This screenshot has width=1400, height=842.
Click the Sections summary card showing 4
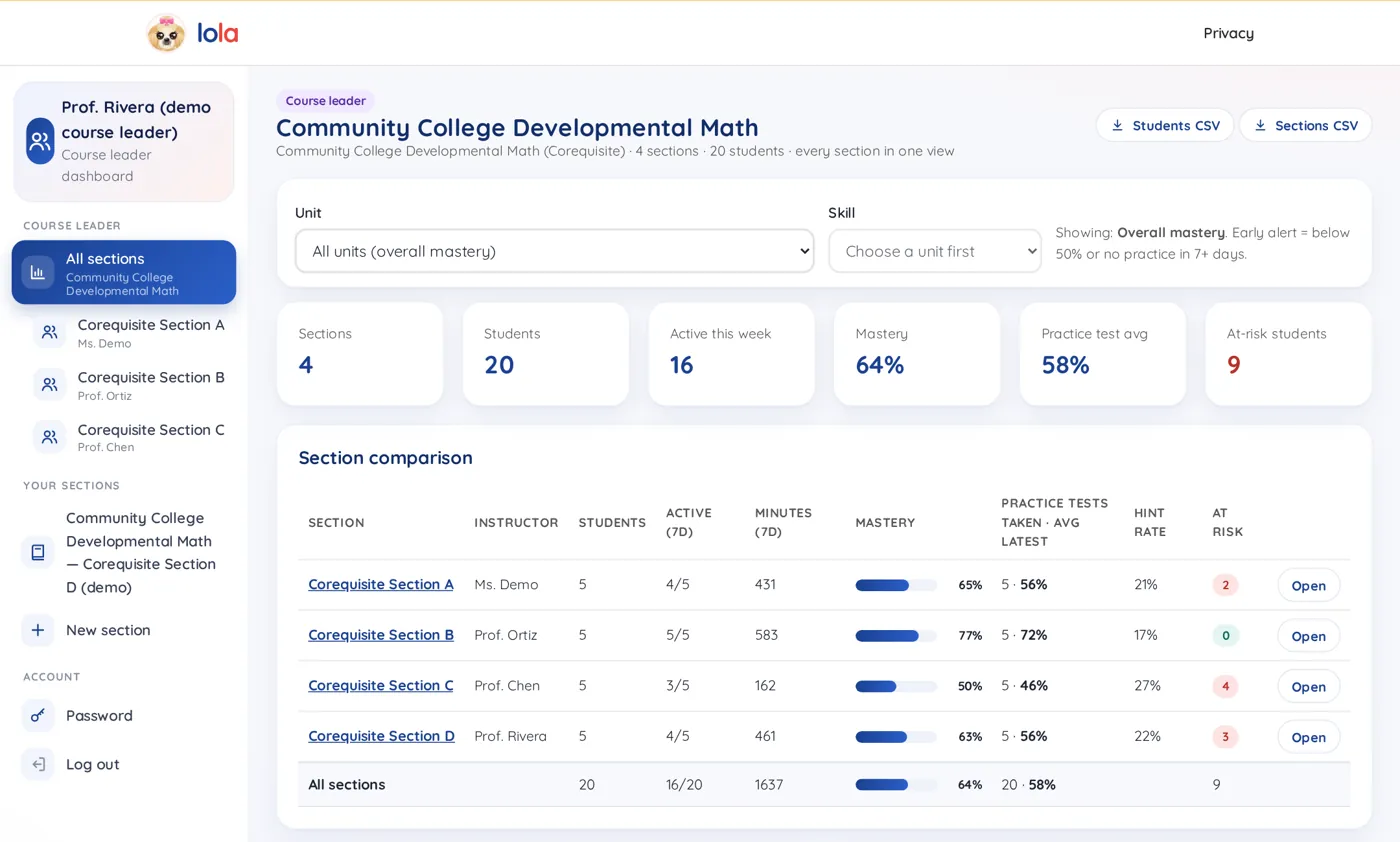point(360,354)
